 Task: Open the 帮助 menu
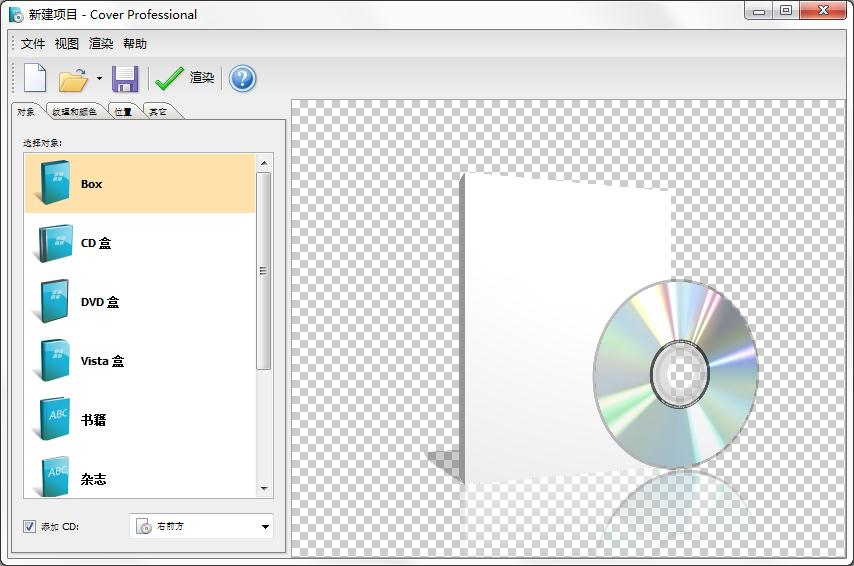tap(135, 44)
